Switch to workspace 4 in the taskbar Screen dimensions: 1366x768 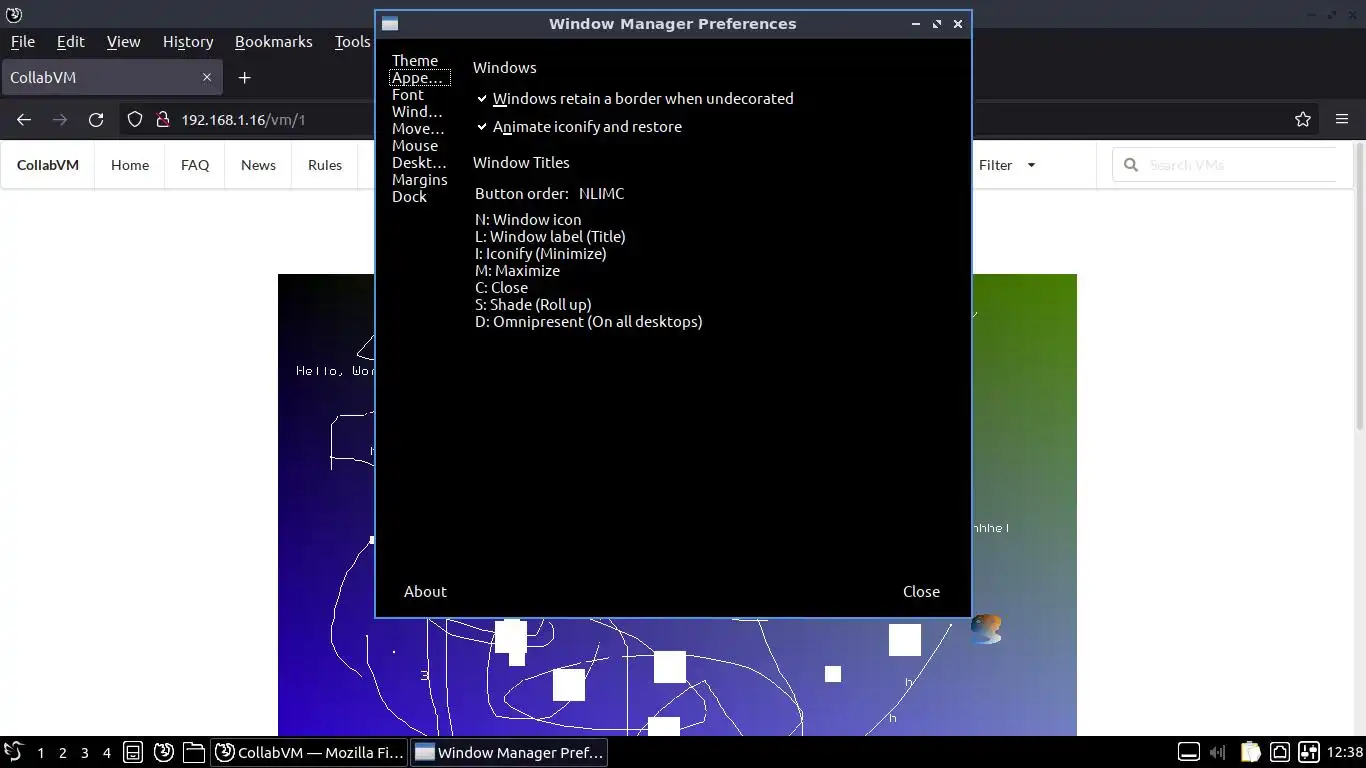pyautogui.click(x=106, y=752)
